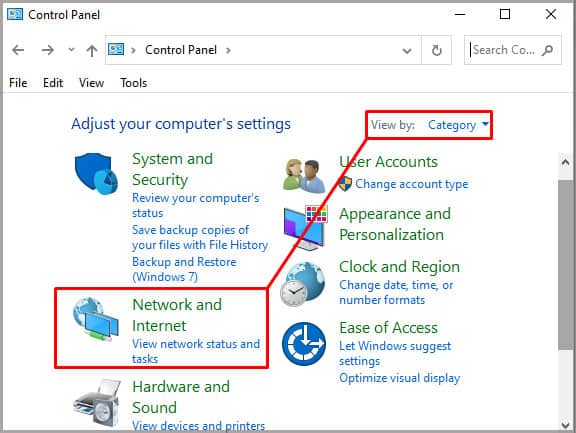Click Control Panel breadcrumb in address bar
576x433 pixels.
click(181, 50)
